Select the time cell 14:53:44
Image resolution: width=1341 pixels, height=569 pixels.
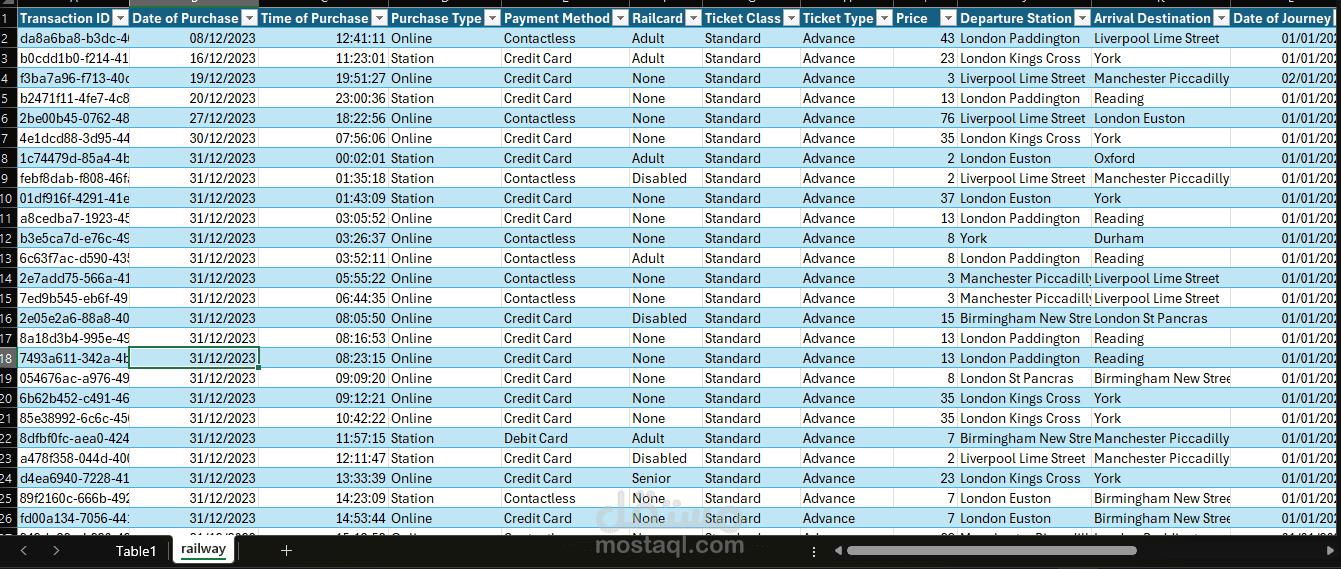[323, 518]
